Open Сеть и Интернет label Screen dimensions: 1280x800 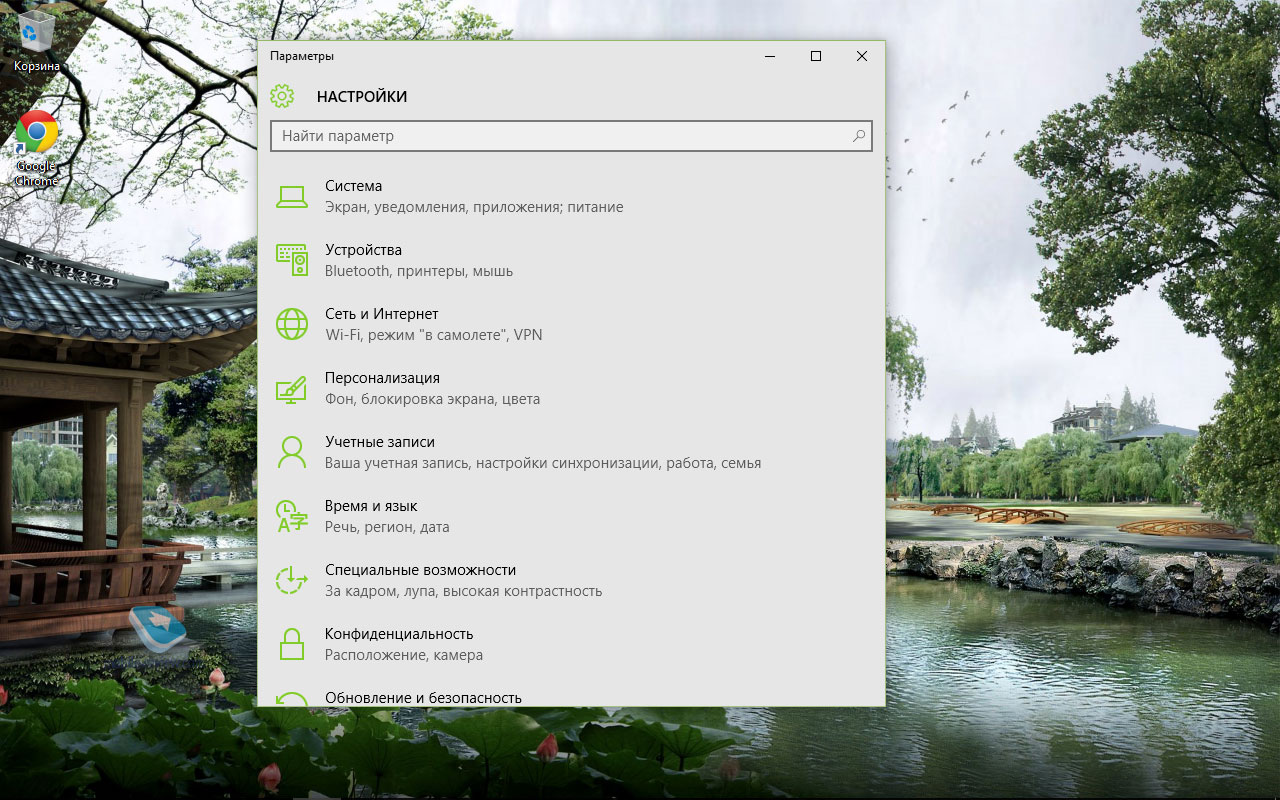381,314
